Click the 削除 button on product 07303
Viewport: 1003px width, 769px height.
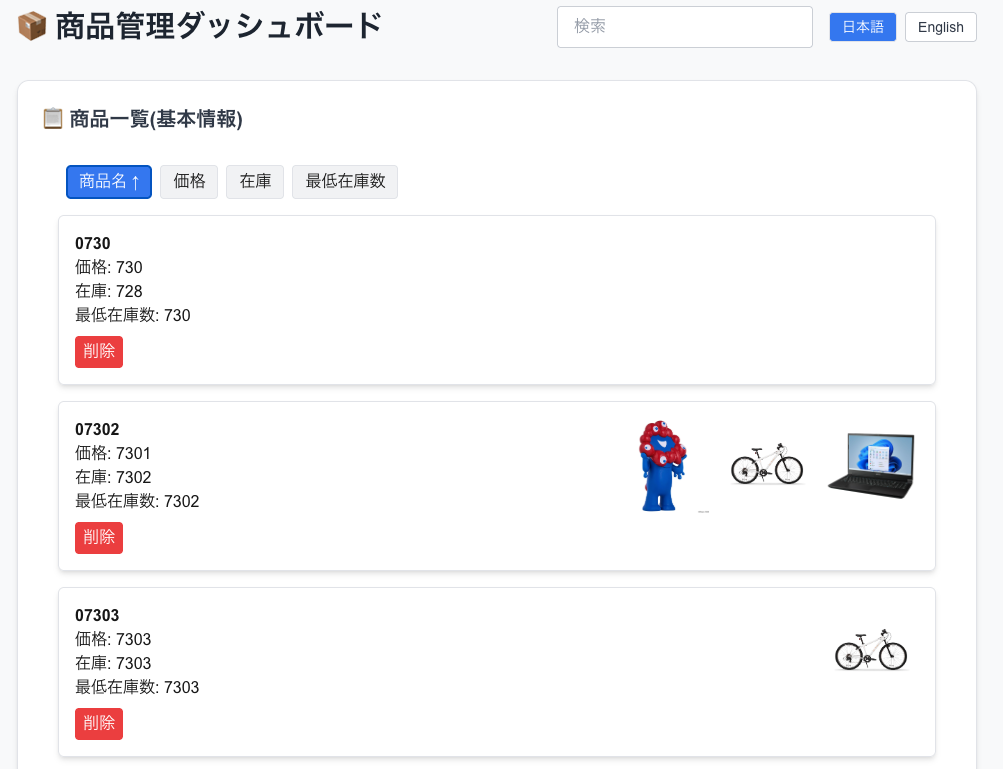[x=98, y=723]
